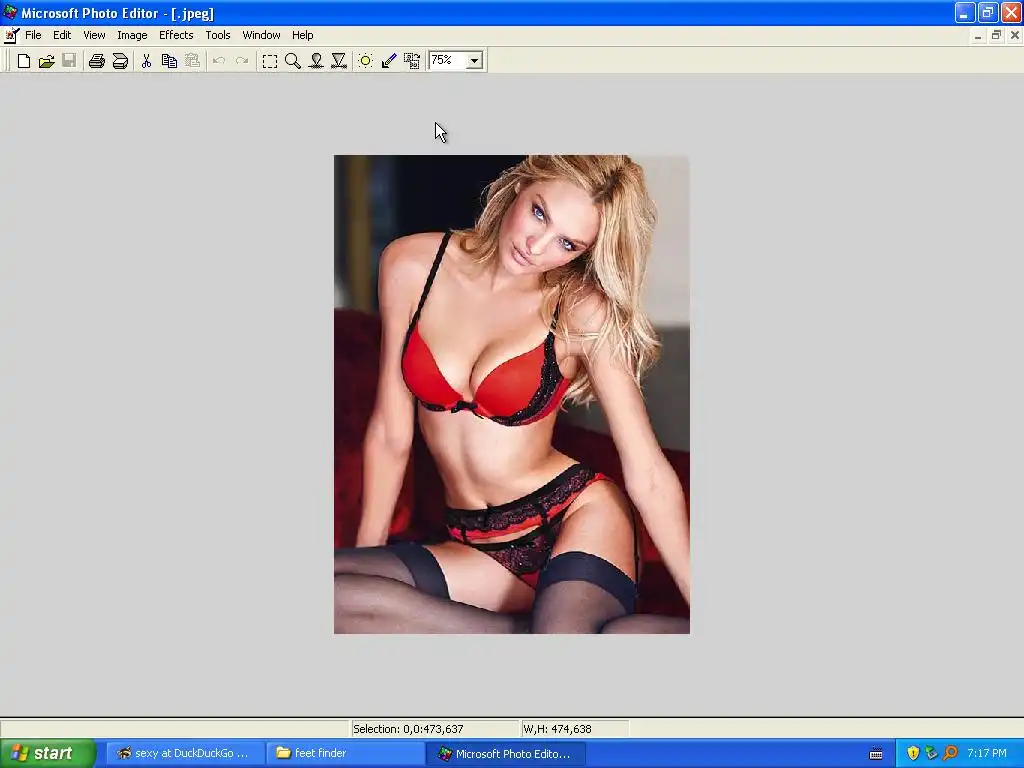1024x768 pixels.
Task: Open the Image menu
Action: point(132,35)
